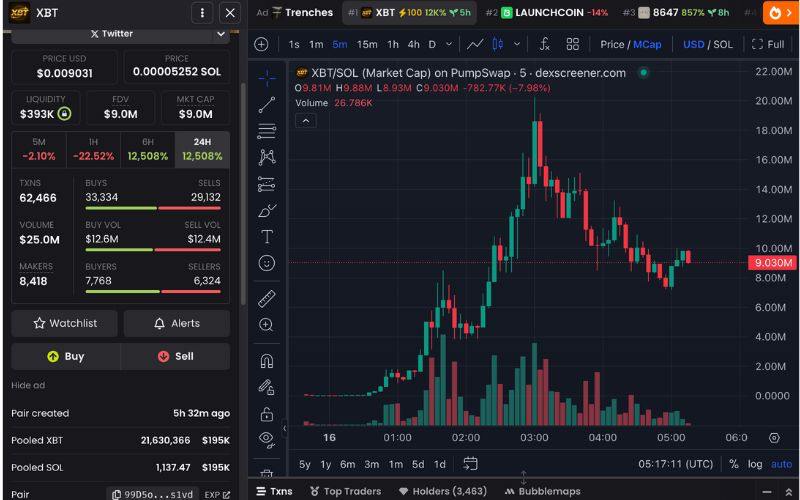Switch chart currency to USD

693,44
